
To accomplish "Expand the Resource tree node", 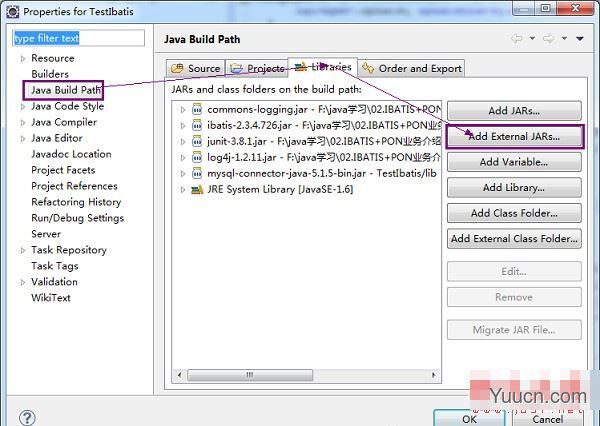I will [x=22, y=58].
